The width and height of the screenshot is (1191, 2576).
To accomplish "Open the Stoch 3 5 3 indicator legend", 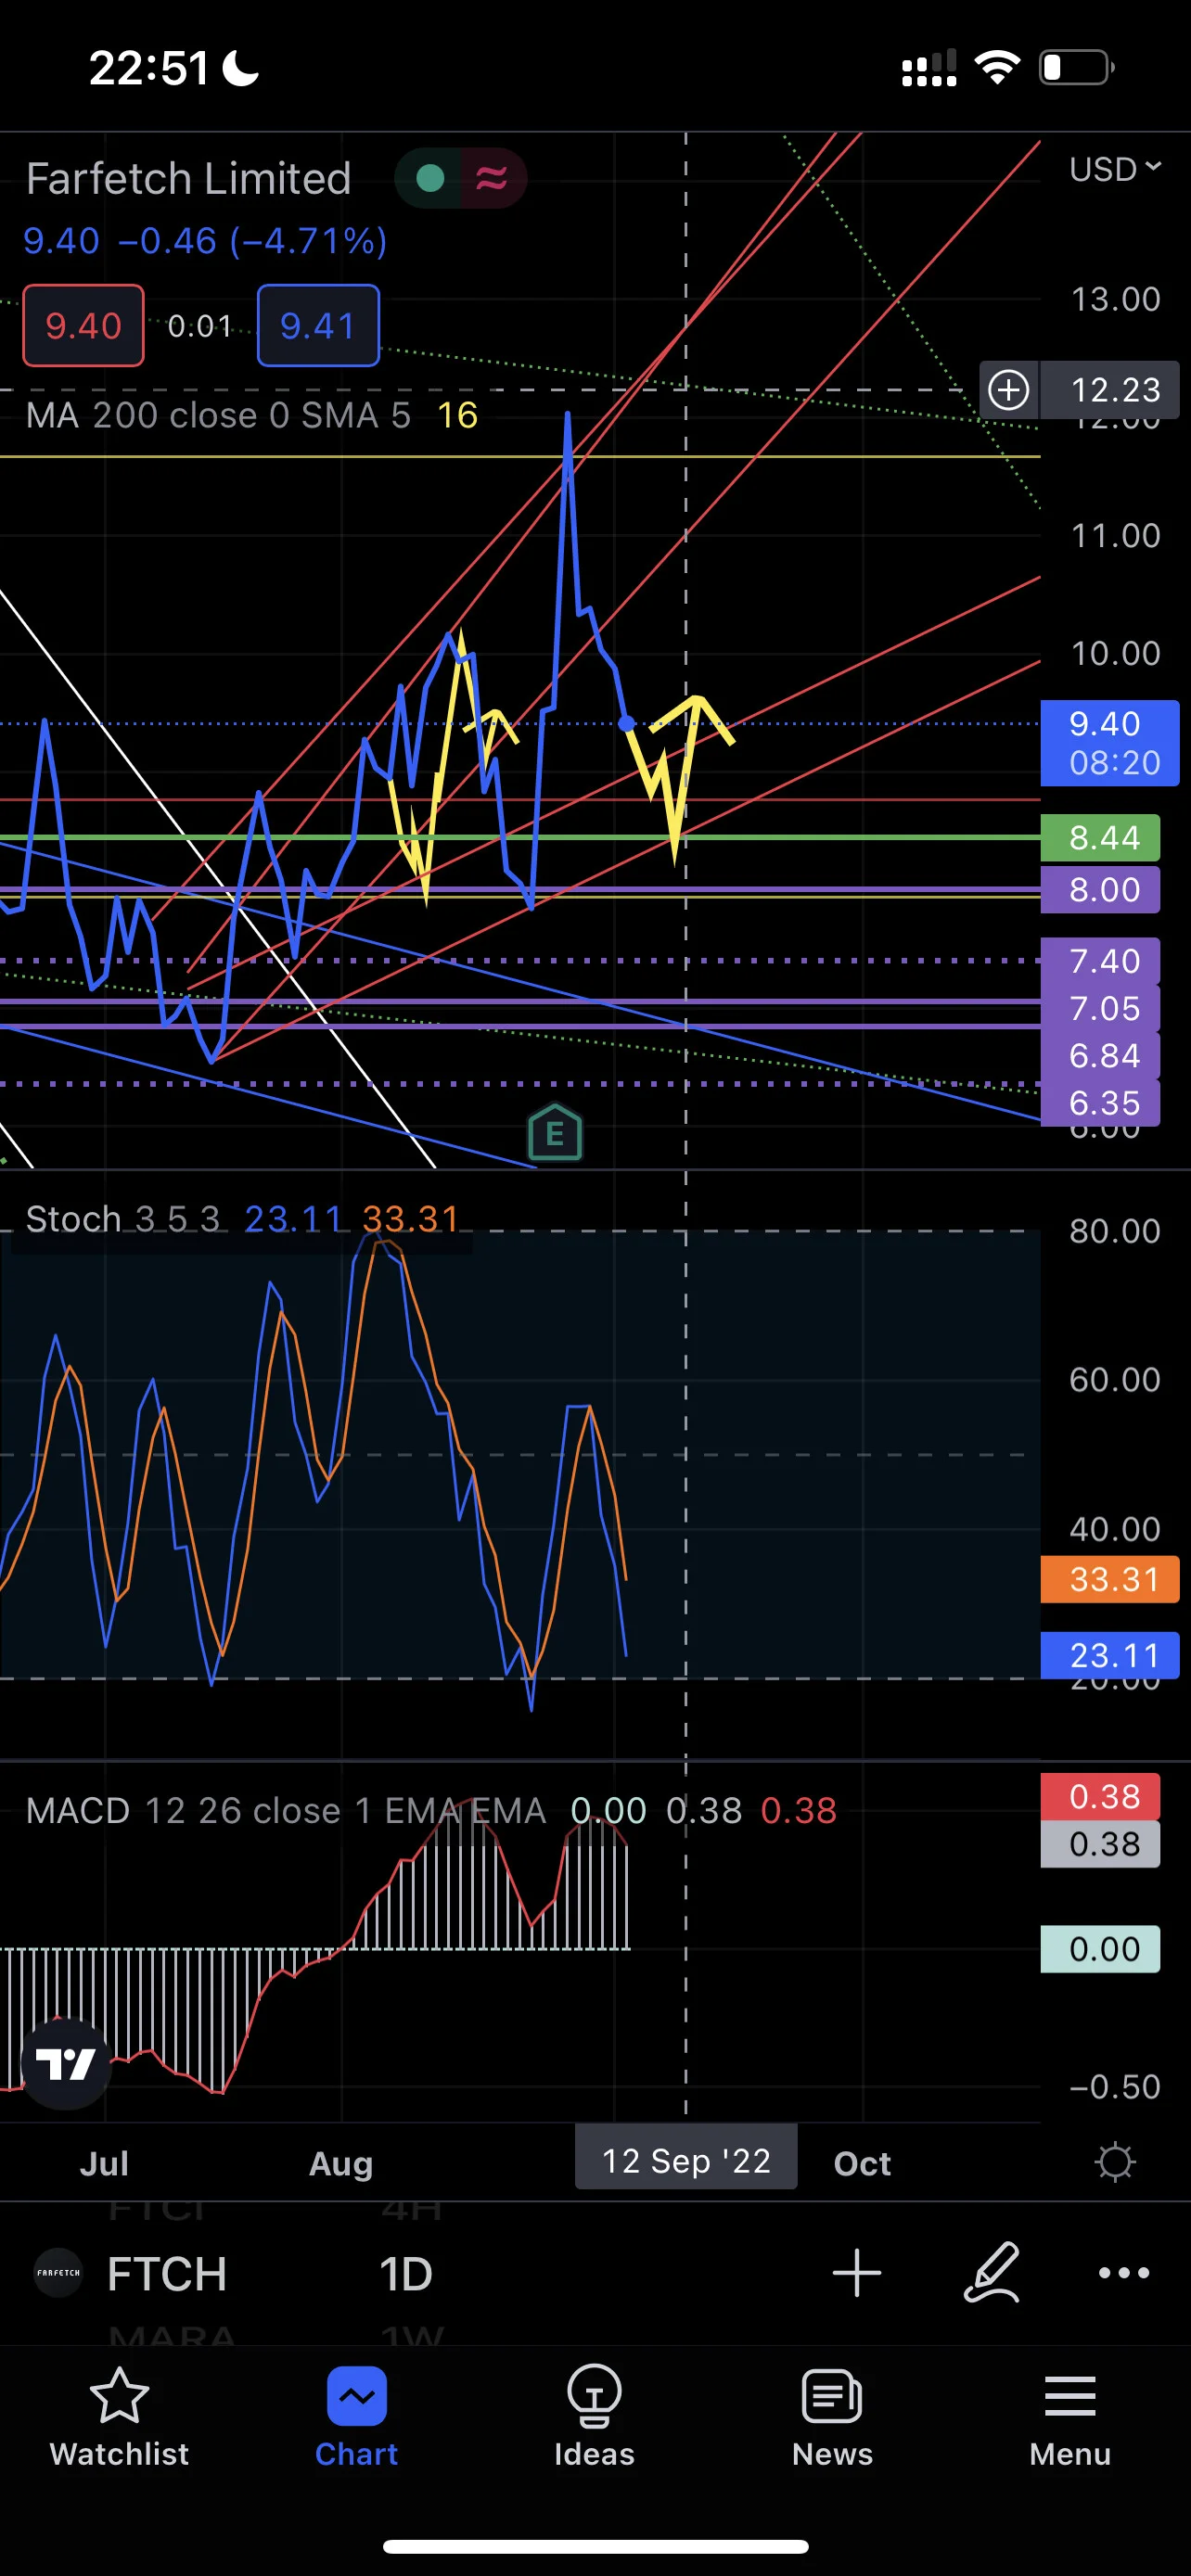I will 242,1219.
